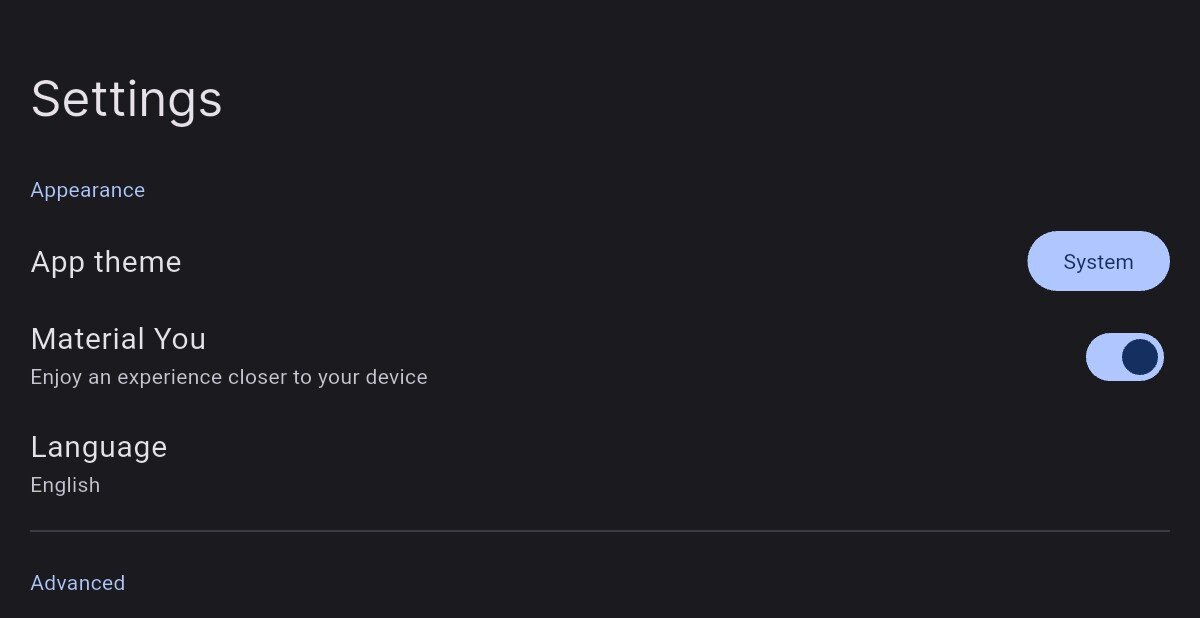Click the Material You description text
Image resolution: width=1200 pixels, height=618 pixels.
(229, 378)
